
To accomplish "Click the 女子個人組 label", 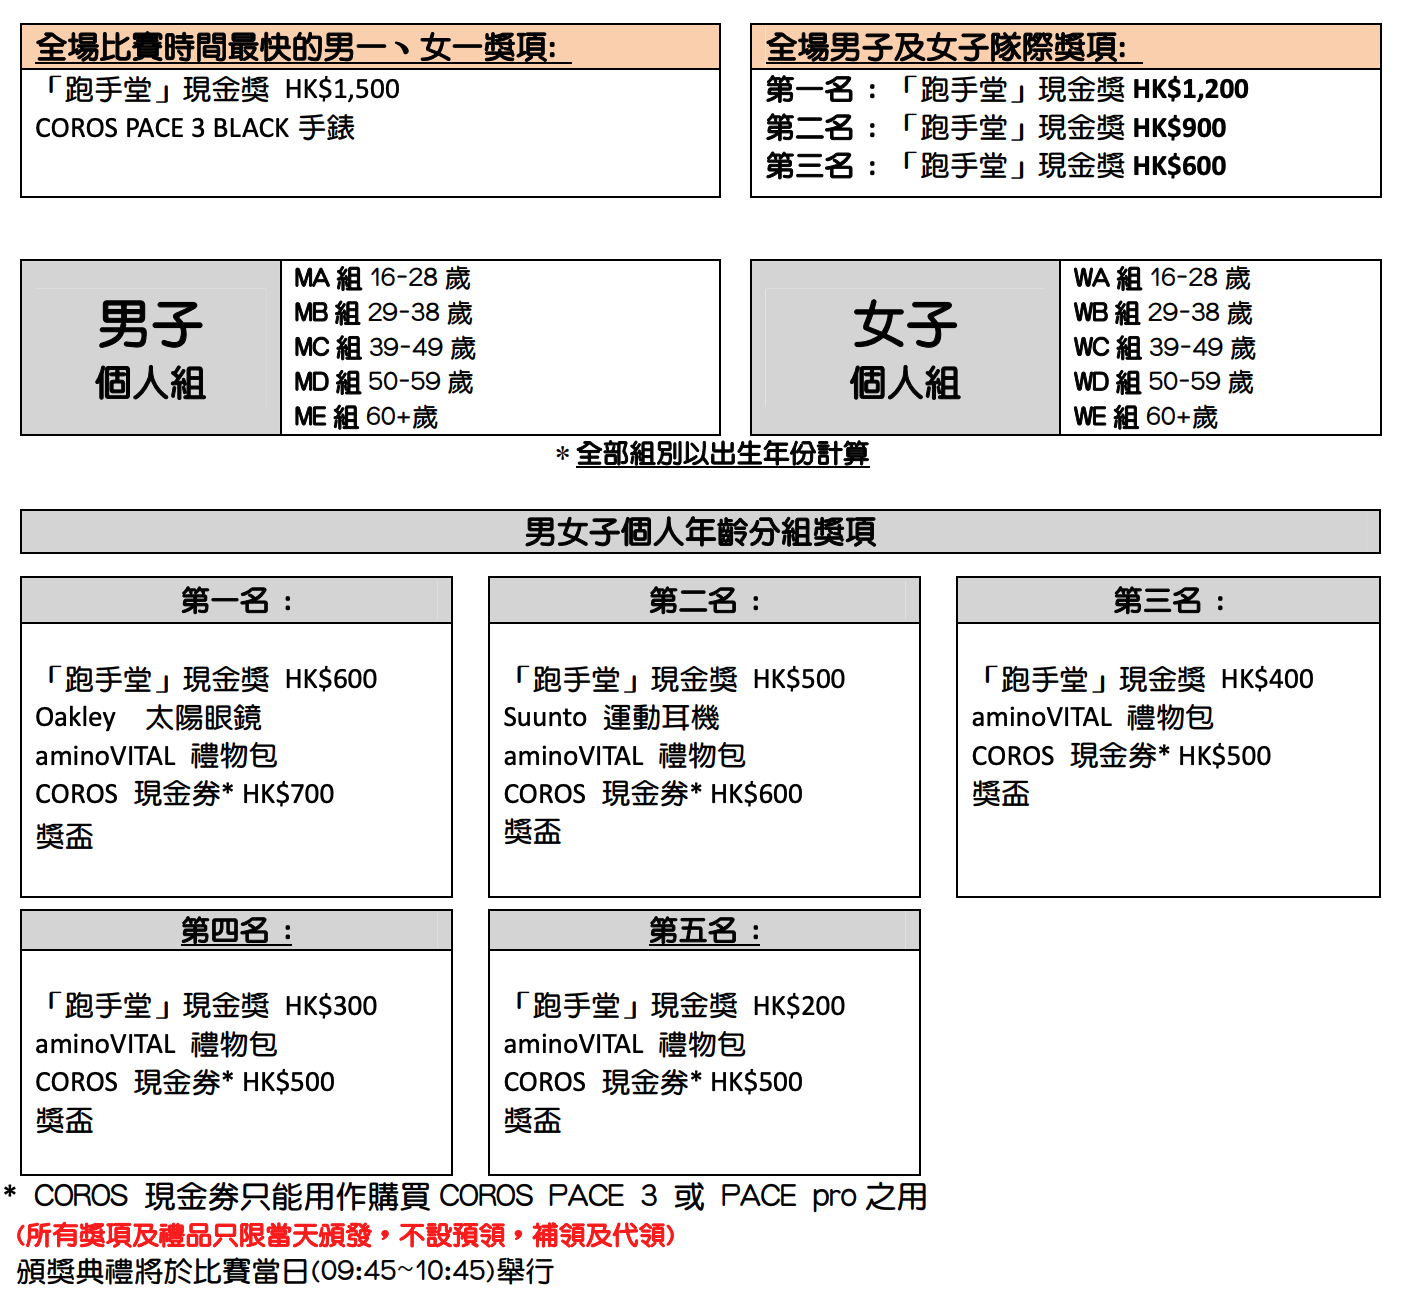I will pyautogui.click(x=905, y=350).
